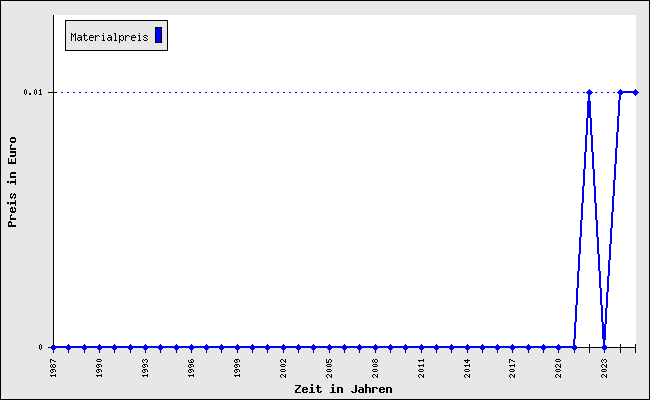Viewport: 650px width, 400px height.
Task: Select the last data point at chart's right edge
Action: 635,92
